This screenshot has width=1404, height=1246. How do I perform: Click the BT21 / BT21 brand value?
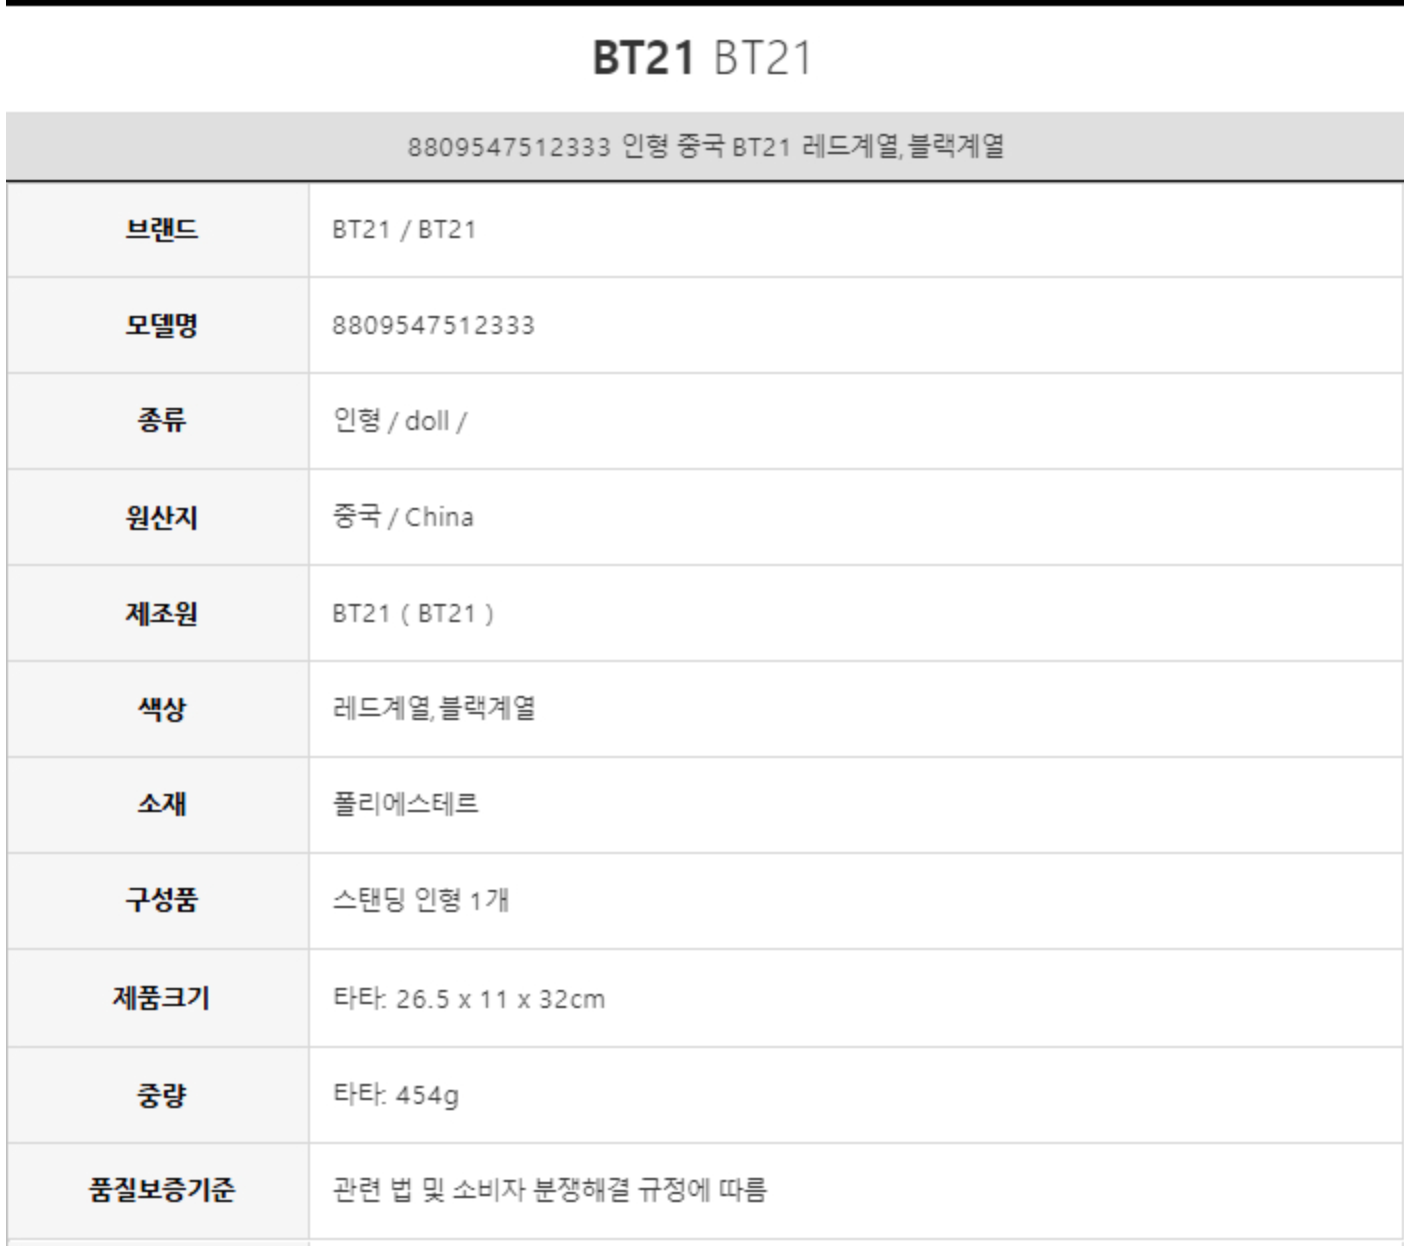click(x=404, y=229)
